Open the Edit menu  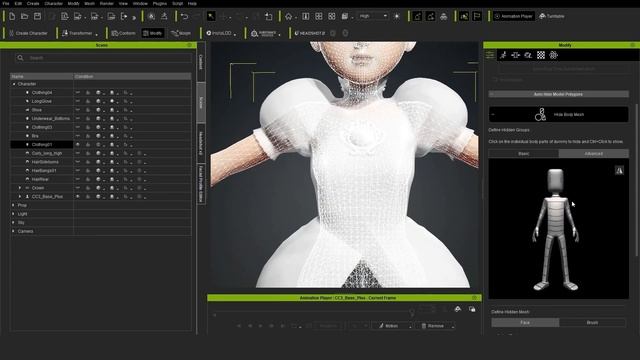tap(18, 3)
